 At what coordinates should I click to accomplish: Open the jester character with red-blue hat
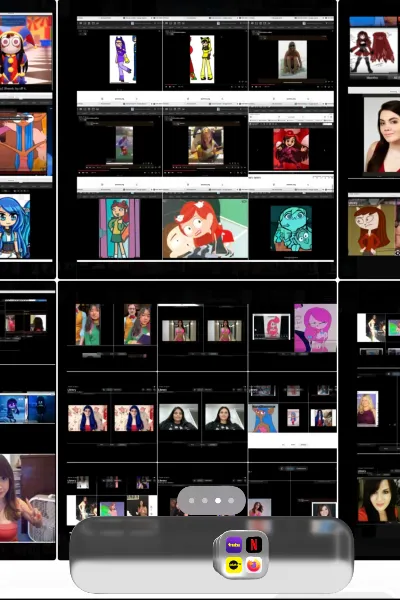point(26,50)
